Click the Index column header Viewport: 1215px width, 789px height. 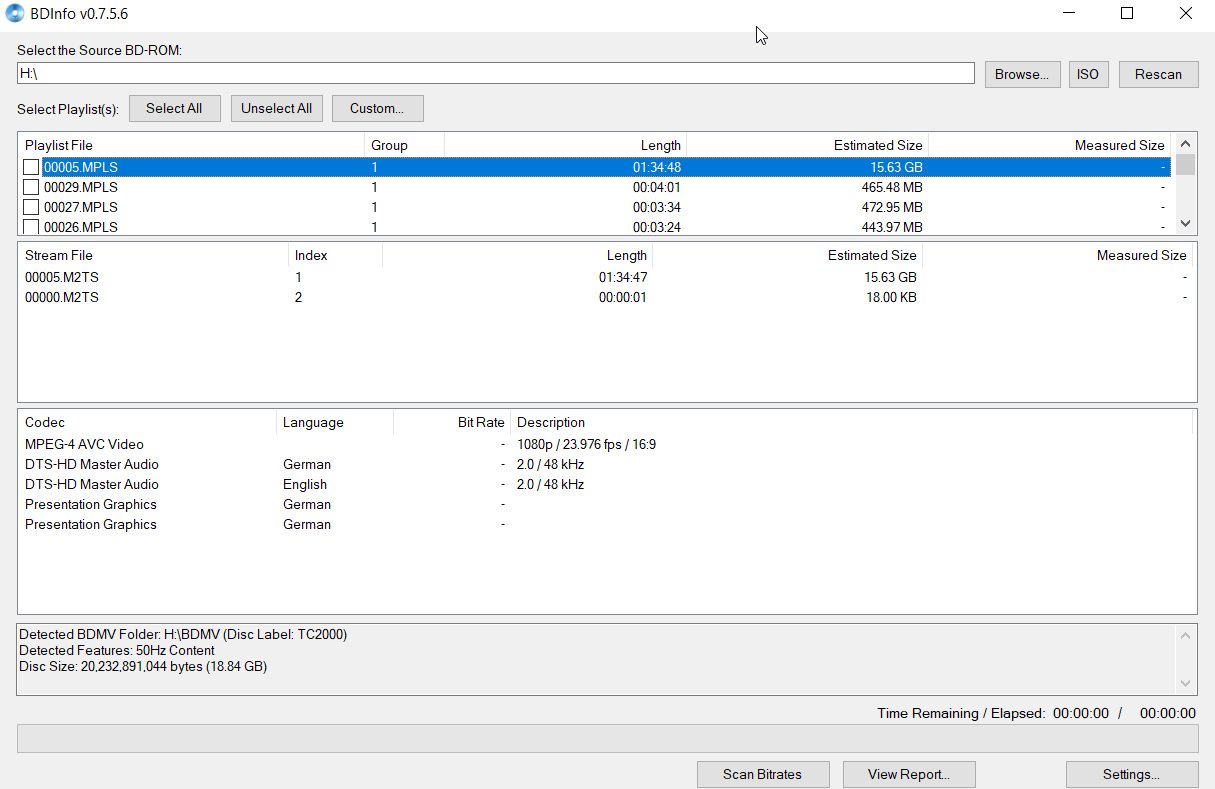point(335,255)
